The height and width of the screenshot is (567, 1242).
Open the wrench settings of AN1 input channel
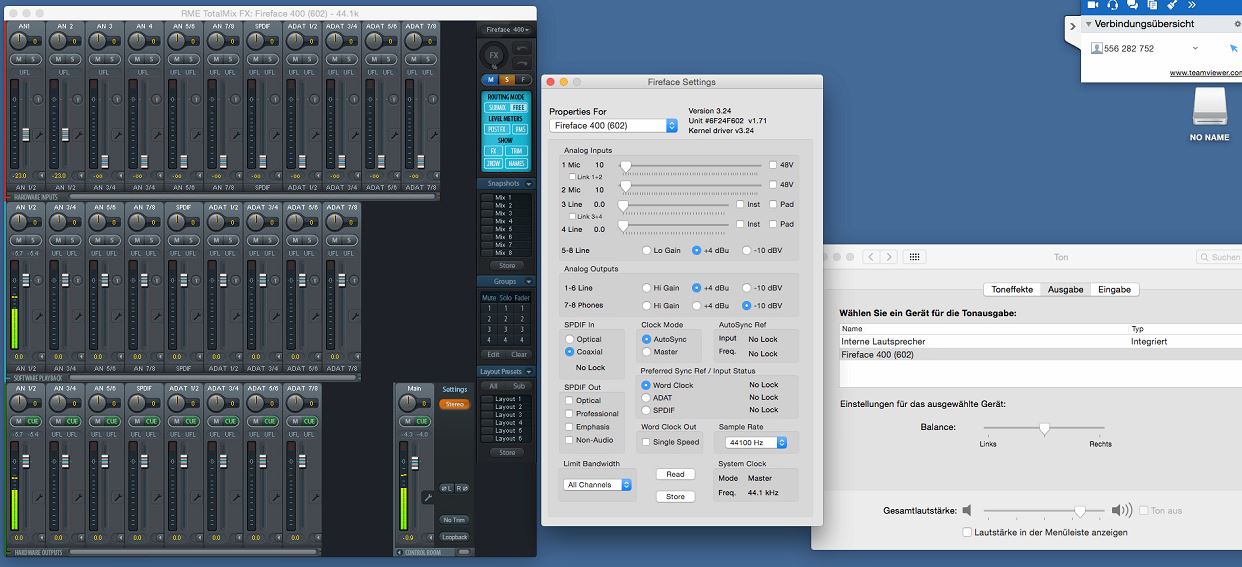pyautogui.click(x=39, y=133)
